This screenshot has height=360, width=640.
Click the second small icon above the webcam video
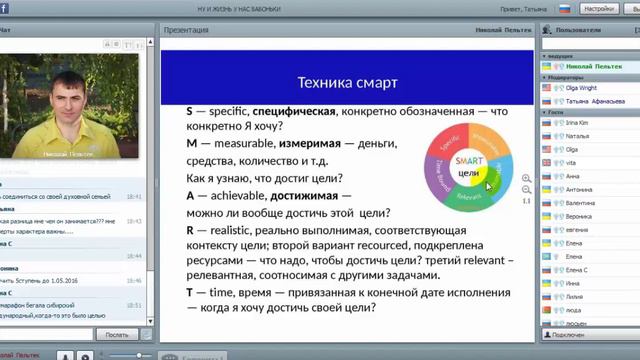point(116,44)
